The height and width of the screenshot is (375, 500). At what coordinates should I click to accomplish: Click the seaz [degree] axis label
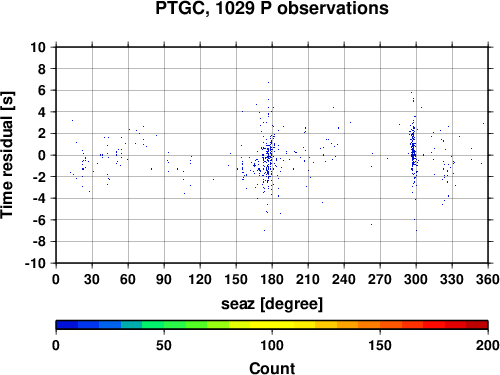[272, 304]
